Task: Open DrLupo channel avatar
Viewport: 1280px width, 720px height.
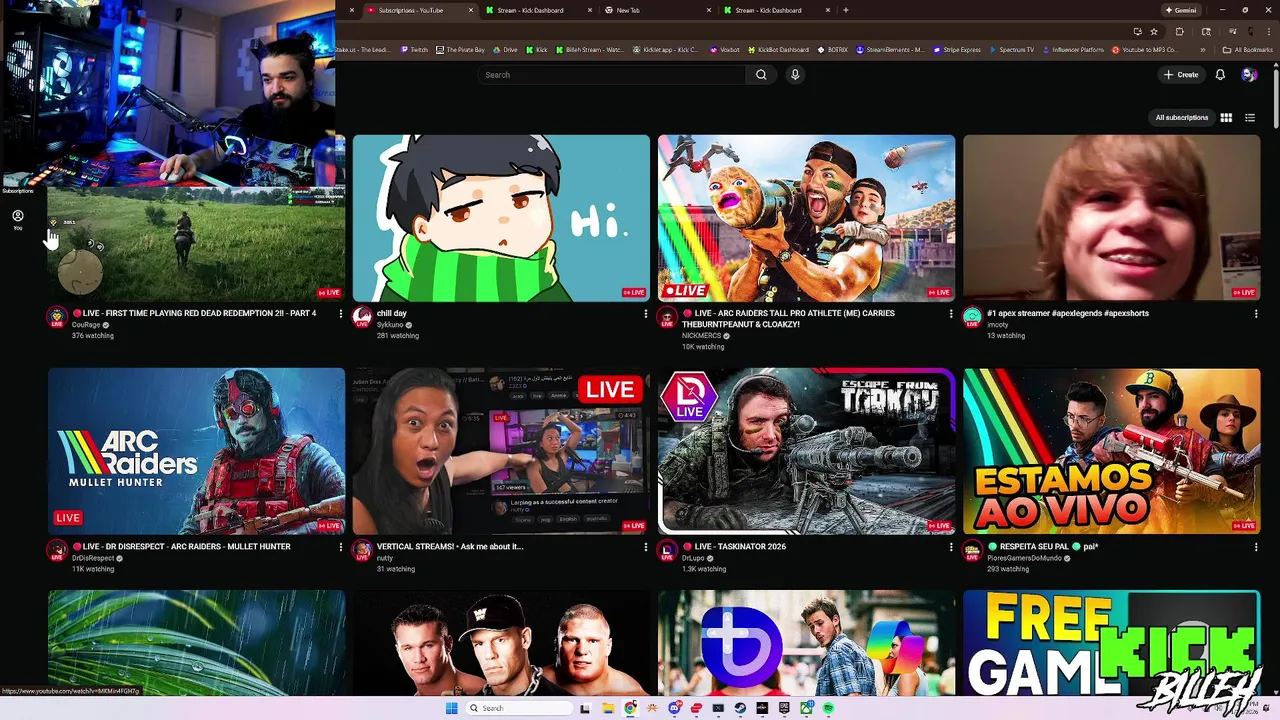Action: pos(667,550)
